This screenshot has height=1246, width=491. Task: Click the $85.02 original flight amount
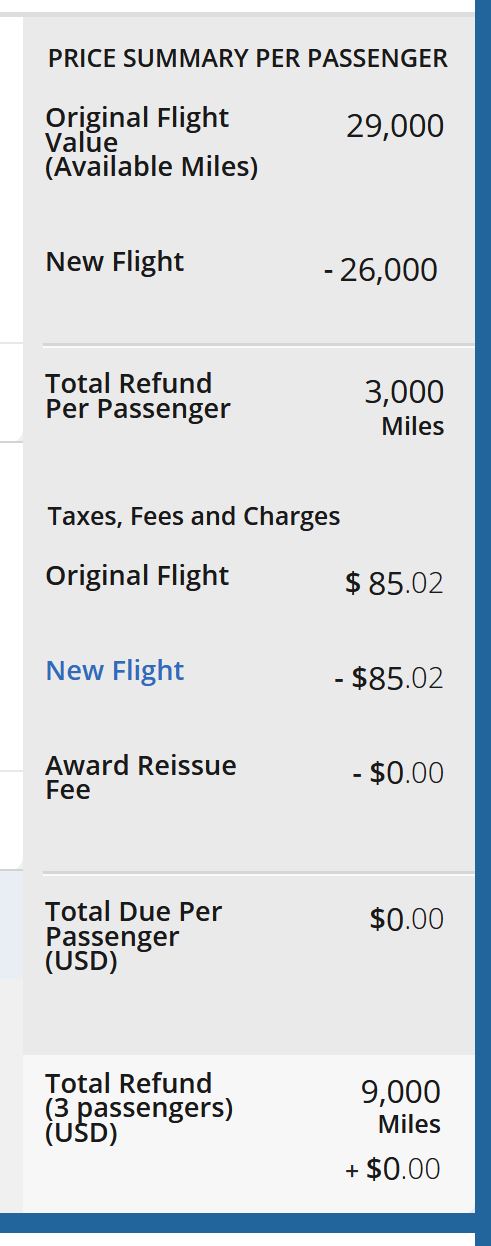click(x=394, y=583)
